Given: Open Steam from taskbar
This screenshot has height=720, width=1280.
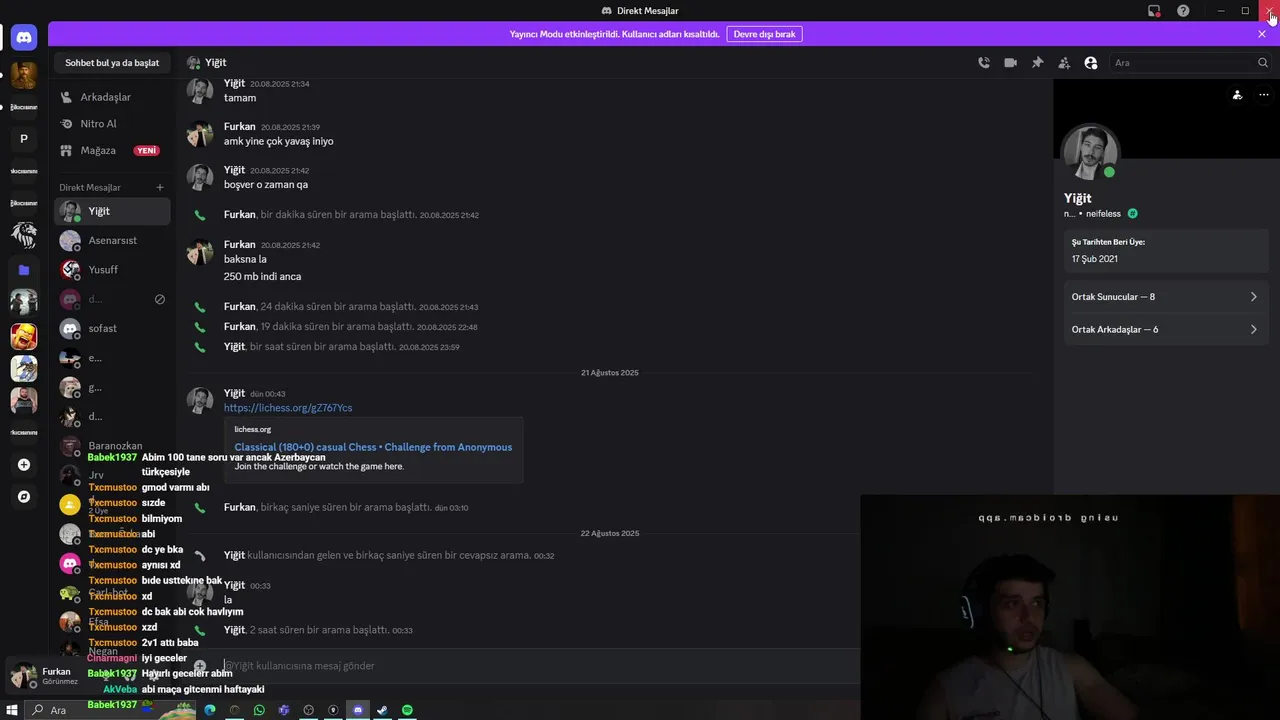Looking at the screenshot, I should click(382, 710).
